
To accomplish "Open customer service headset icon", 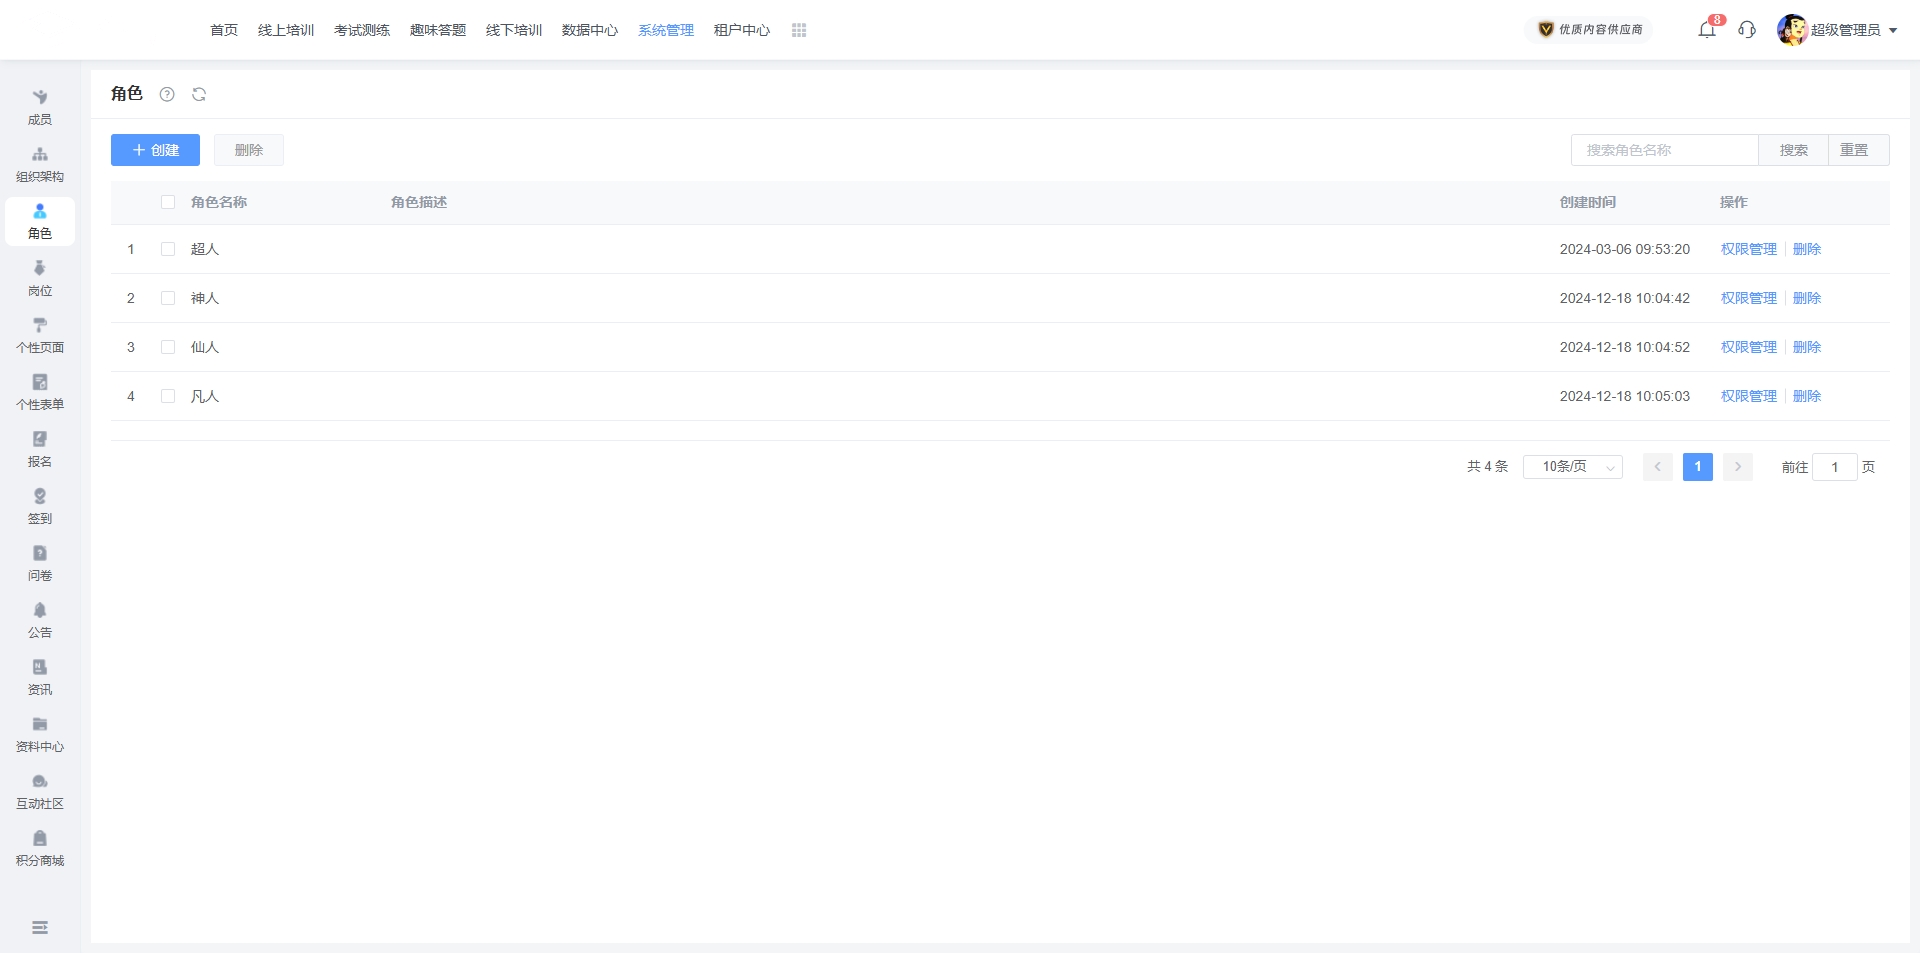I will click(1747, 30).
